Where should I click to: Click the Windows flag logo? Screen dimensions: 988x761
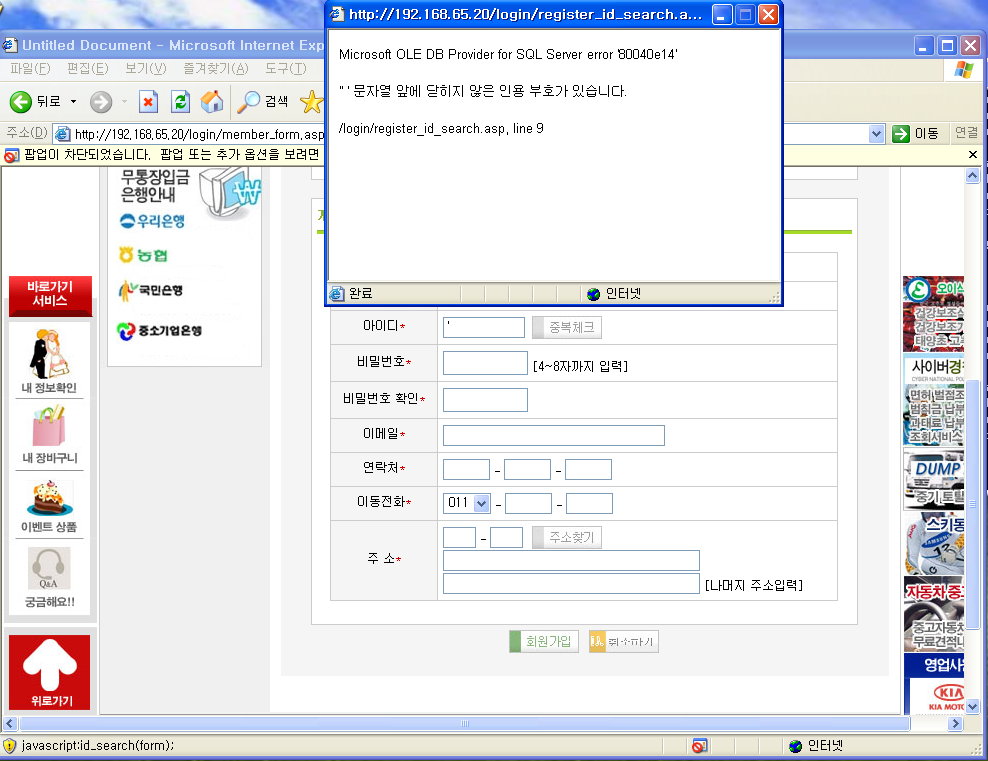pyautogui.click(x=963, y=69)
